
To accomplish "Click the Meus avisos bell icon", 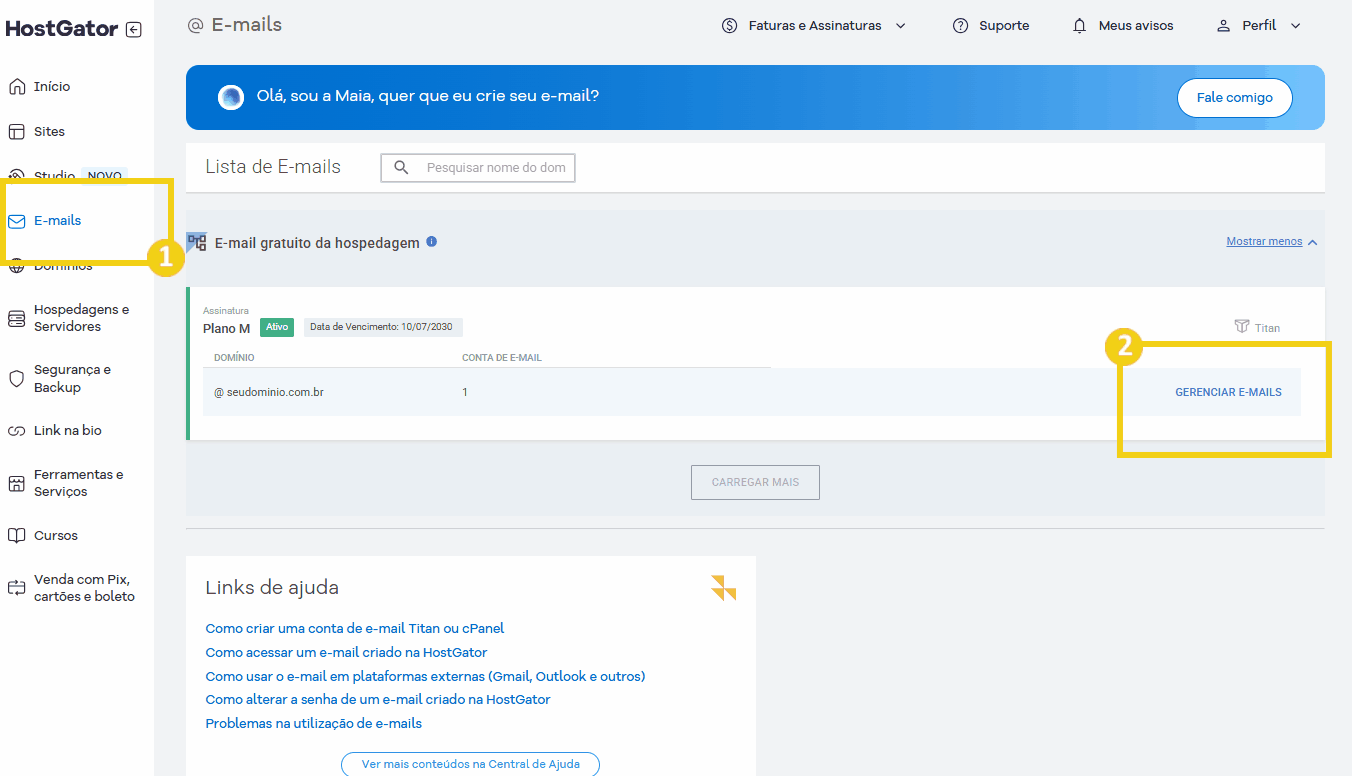I will click(1079, 25).
